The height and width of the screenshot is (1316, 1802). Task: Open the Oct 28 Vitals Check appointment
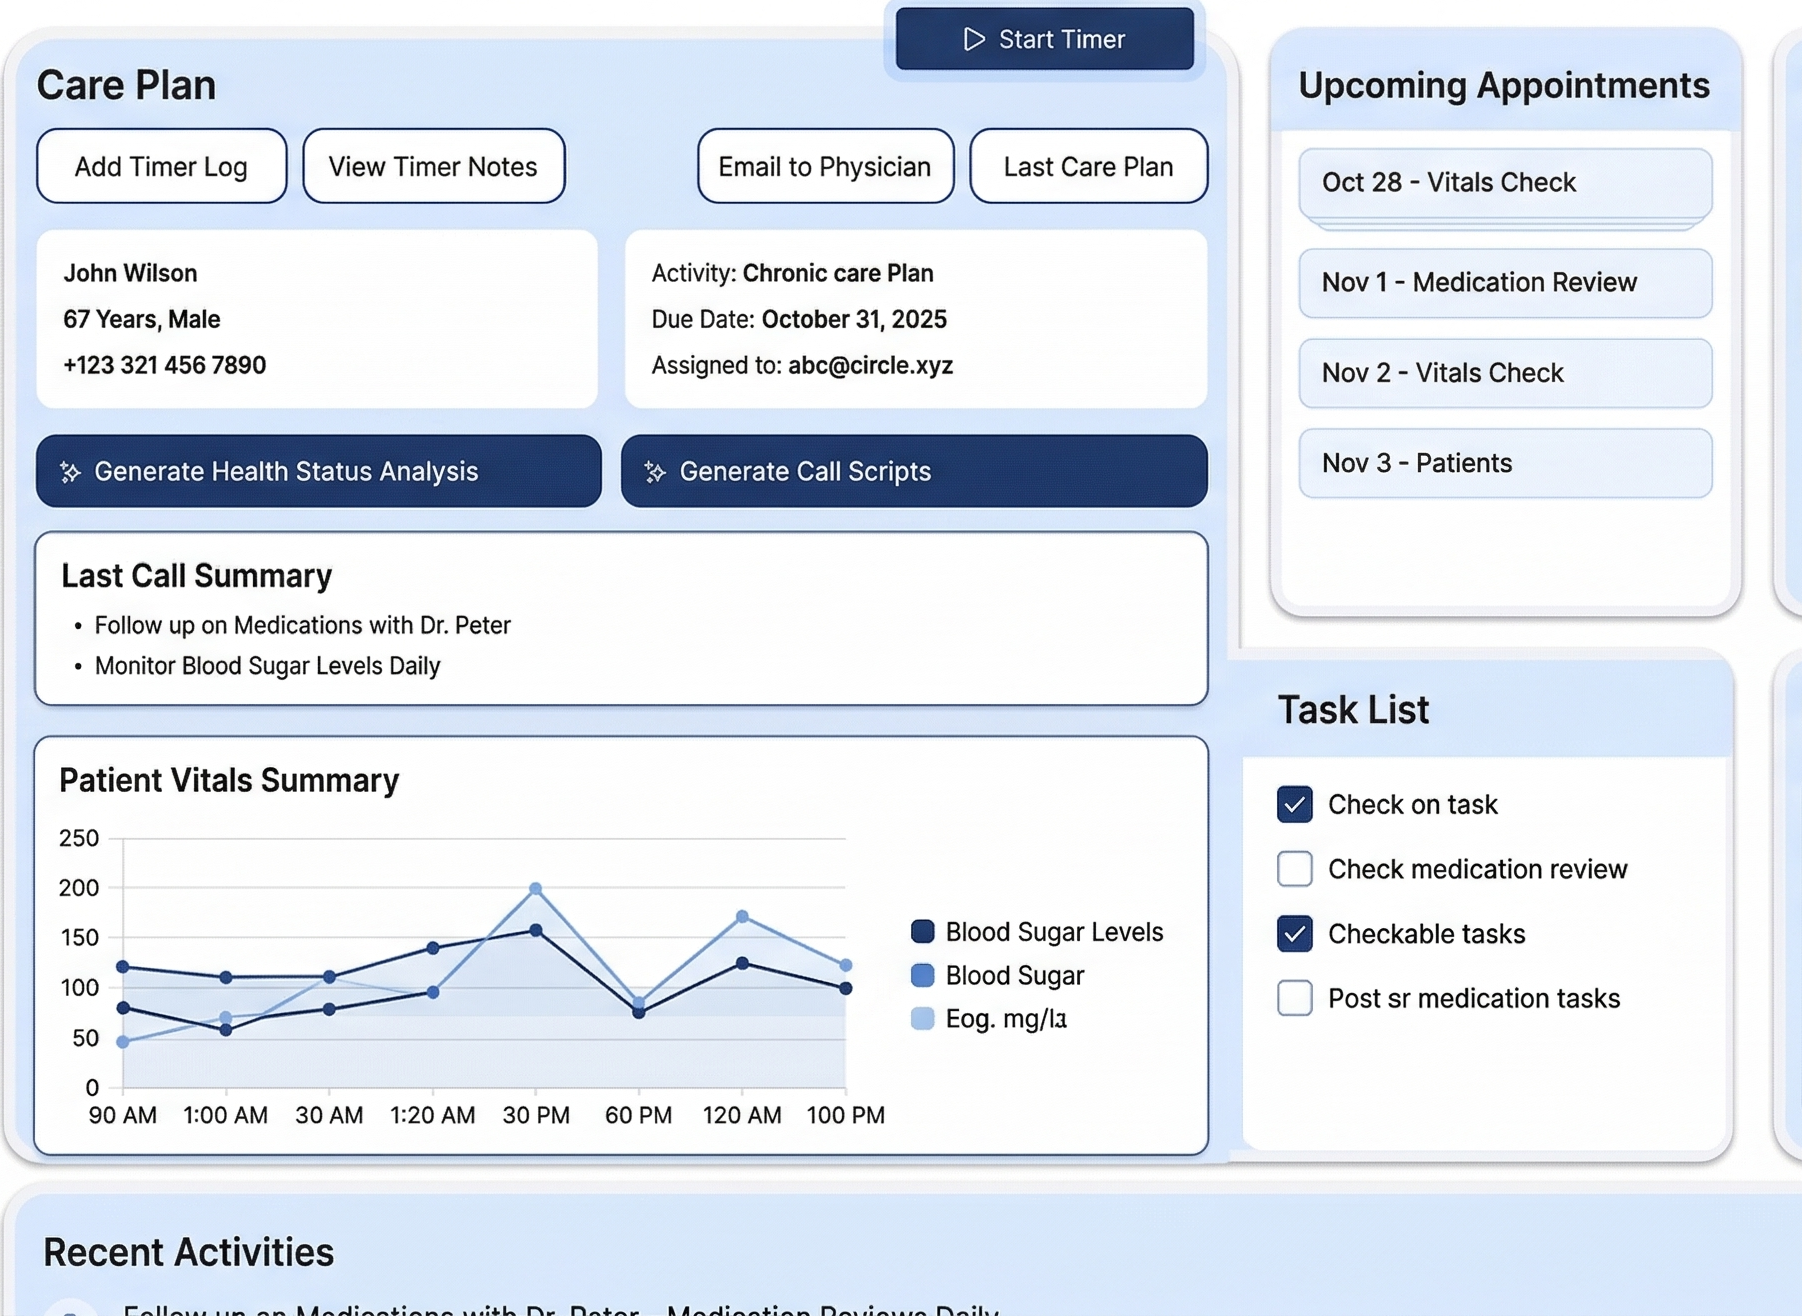coord(1504,182)
